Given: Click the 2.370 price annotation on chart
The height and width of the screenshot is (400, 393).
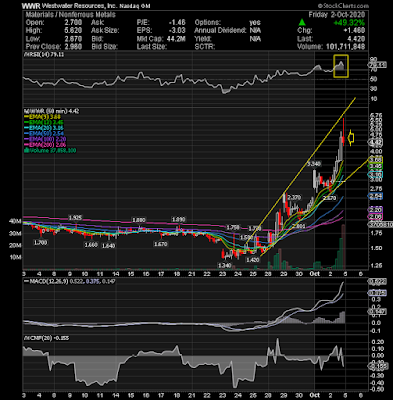Looking at the screenshot, I should (294, 197).
